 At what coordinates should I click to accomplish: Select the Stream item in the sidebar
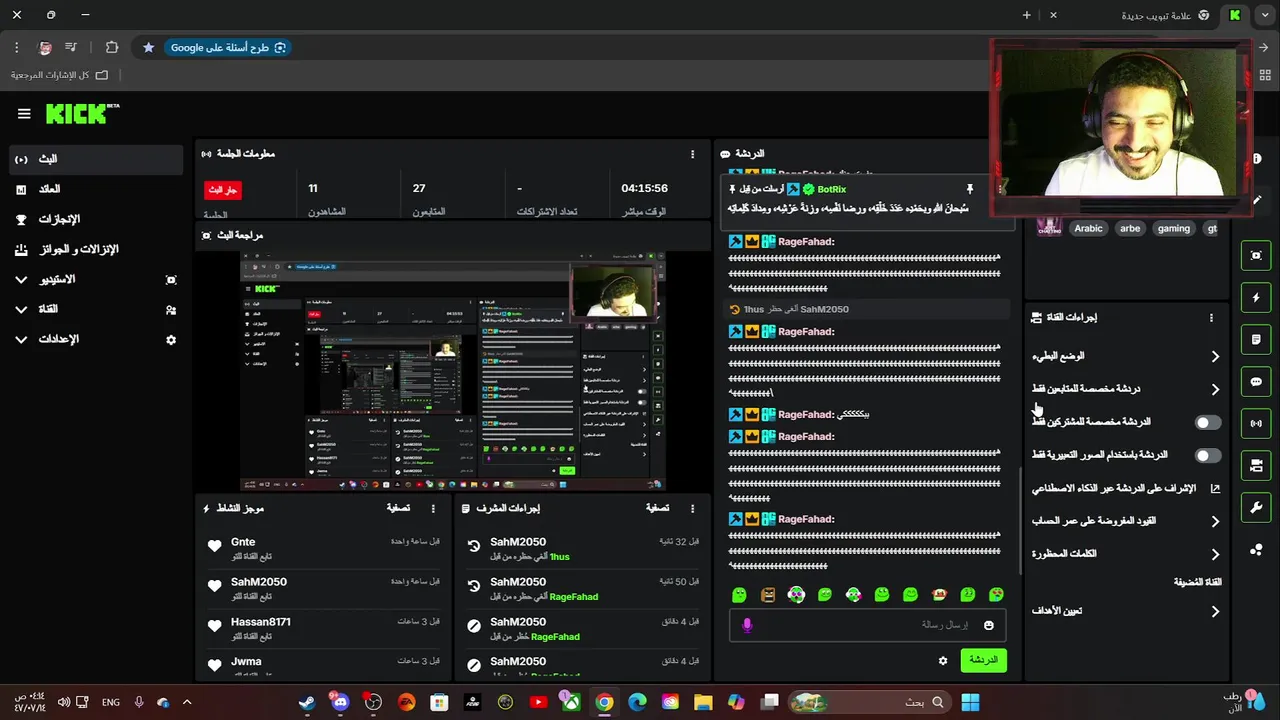coord(96,159)
